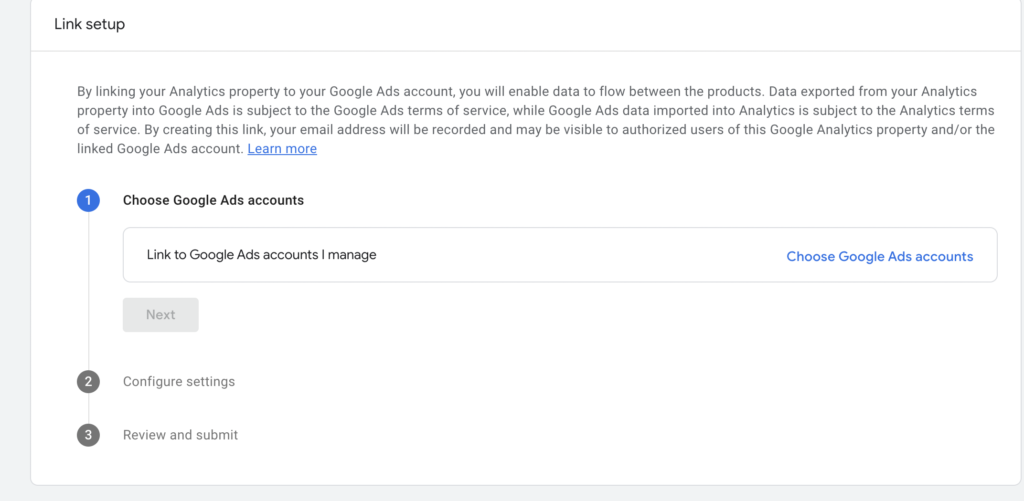Click the blue Choose Google Ads accounts link
The height and width of the screenshot is (501, 1024).
coord(880,256)
